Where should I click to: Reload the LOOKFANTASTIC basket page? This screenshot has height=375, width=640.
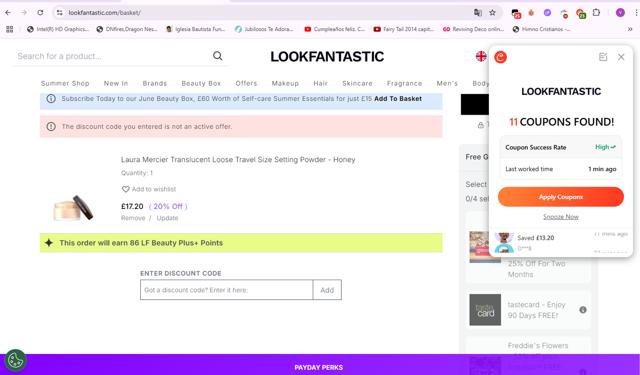coord(40,13)
